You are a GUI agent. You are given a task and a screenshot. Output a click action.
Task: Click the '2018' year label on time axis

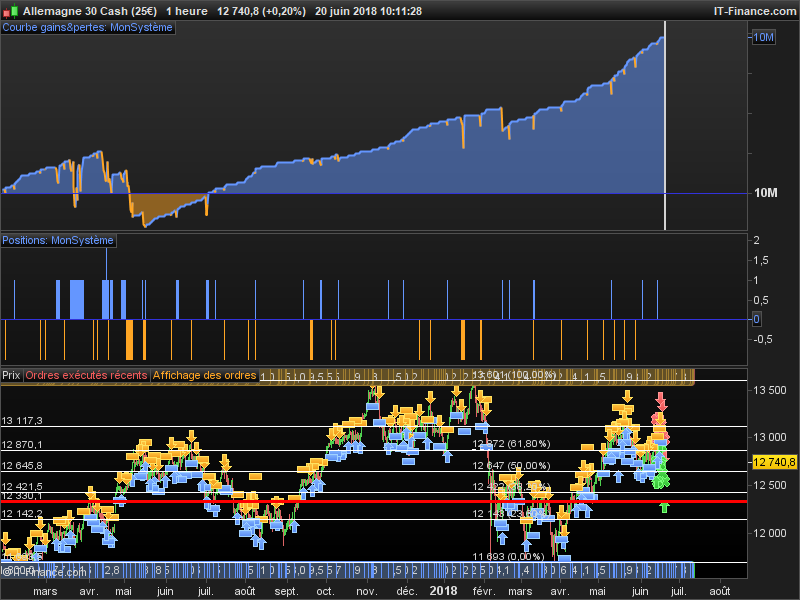pyautogui.click(x=443, y=591)
